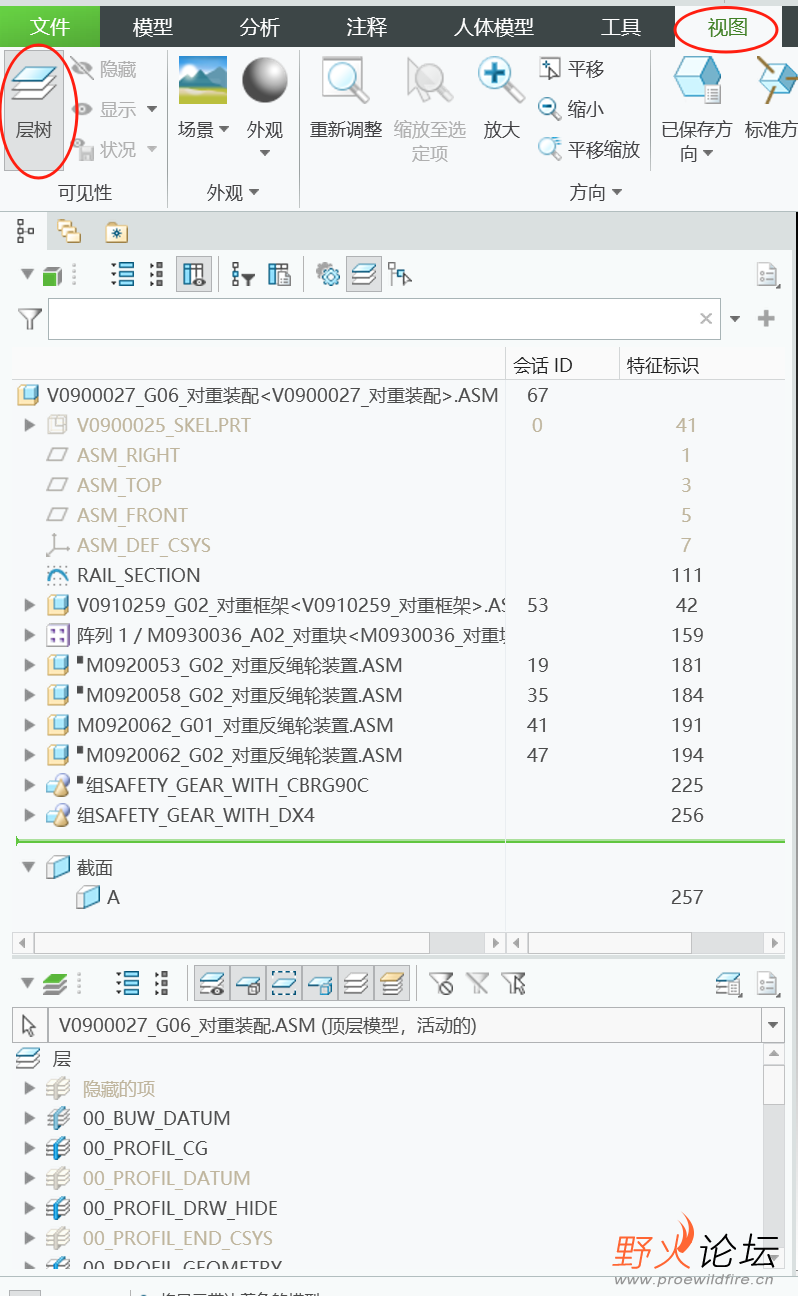Open the active model dropdown V0900027_G06

[773, 1025]
